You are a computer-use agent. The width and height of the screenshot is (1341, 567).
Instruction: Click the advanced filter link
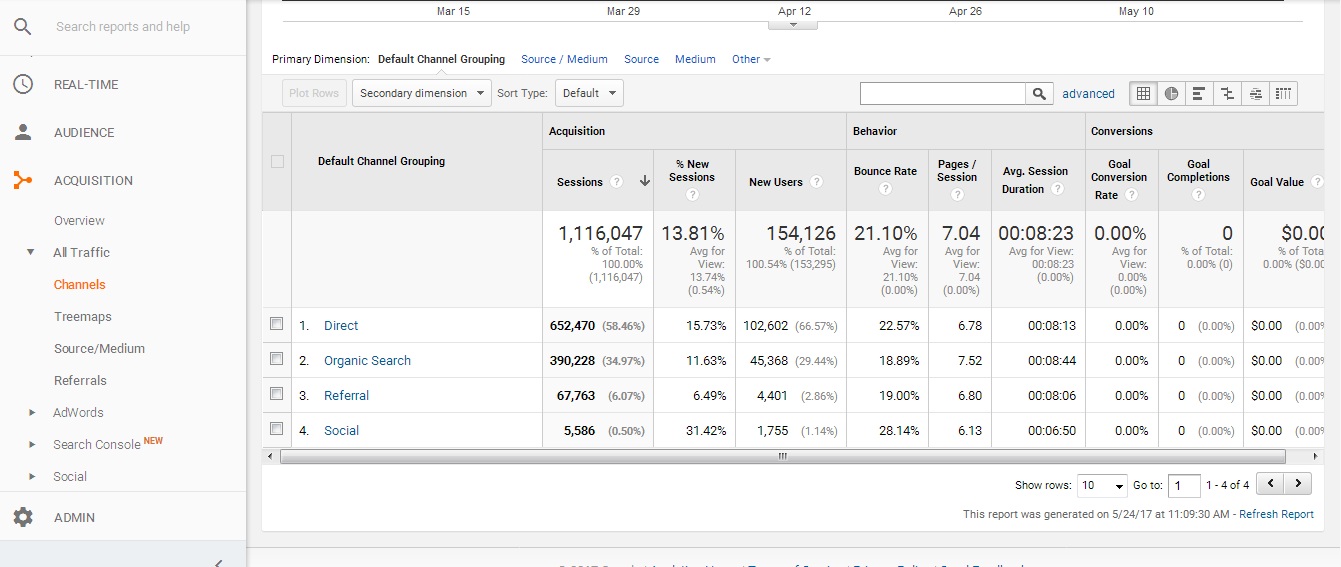pos(1088,94)
